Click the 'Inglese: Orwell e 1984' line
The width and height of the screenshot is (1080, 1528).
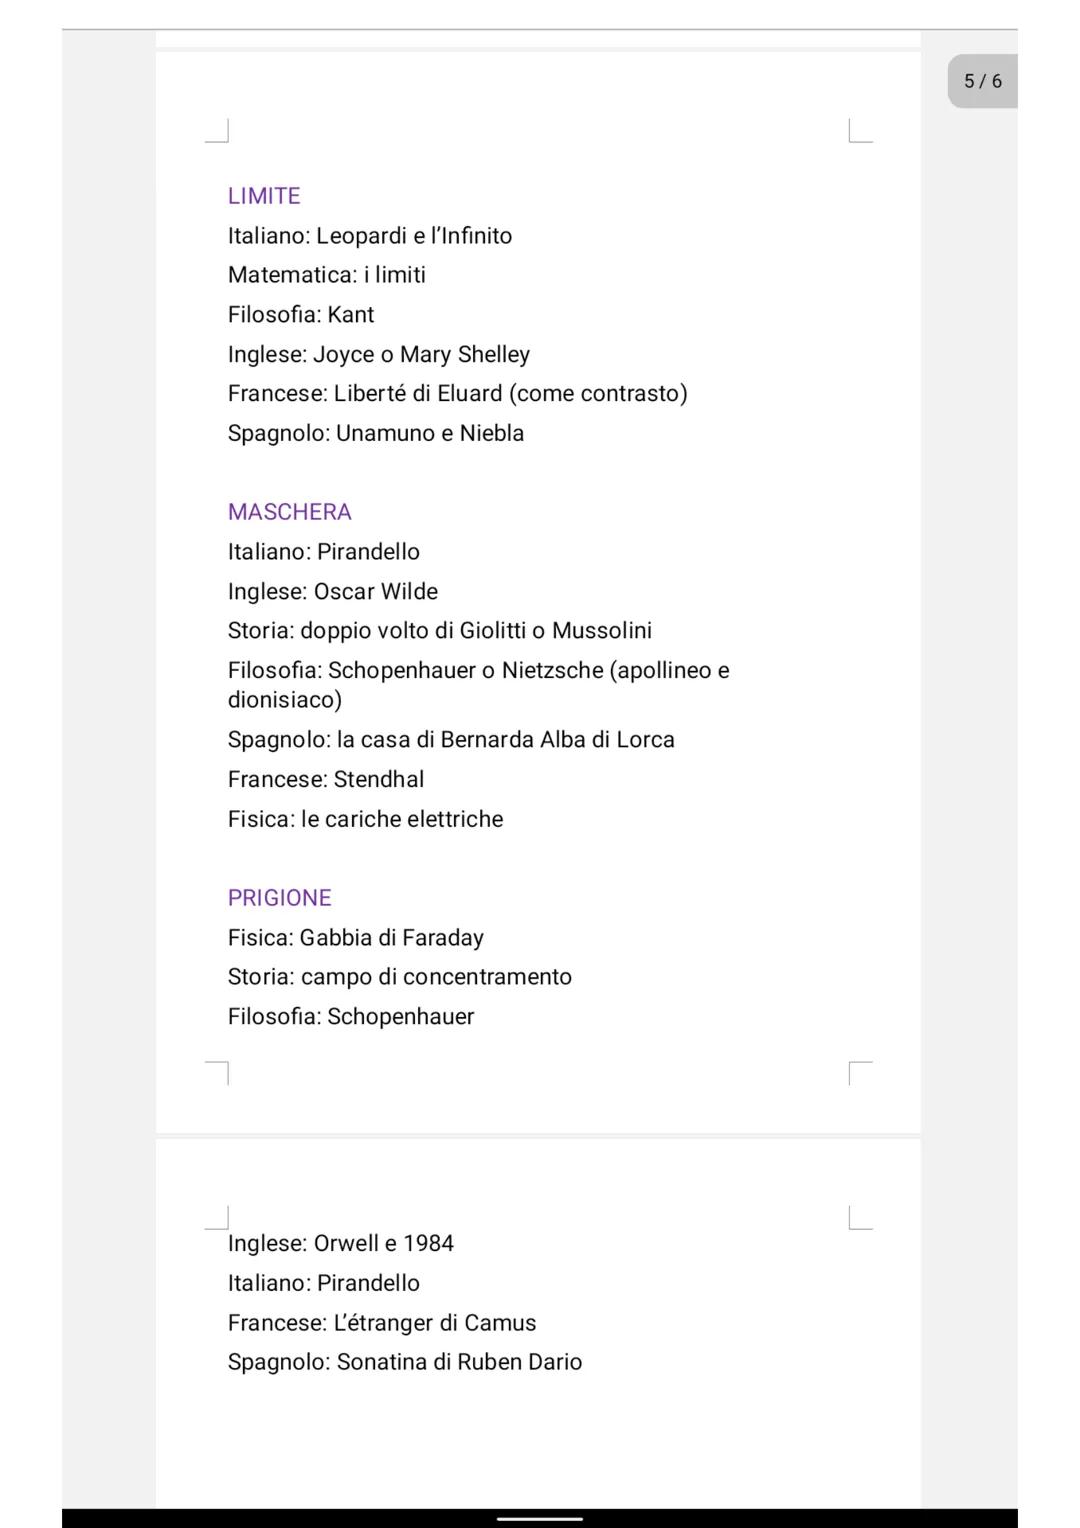coord(340,1244)
